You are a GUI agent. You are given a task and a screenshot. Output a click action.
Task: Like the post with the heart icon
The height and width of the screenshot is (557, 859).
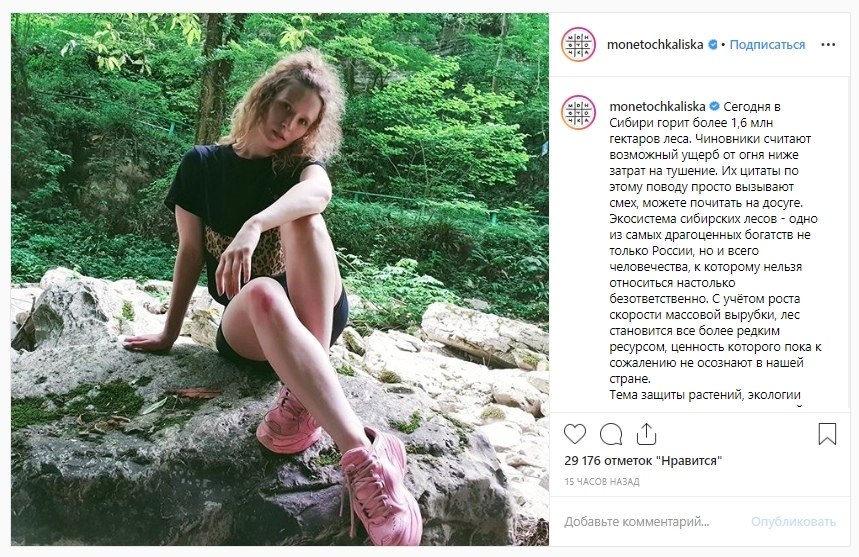coord(575,434)
